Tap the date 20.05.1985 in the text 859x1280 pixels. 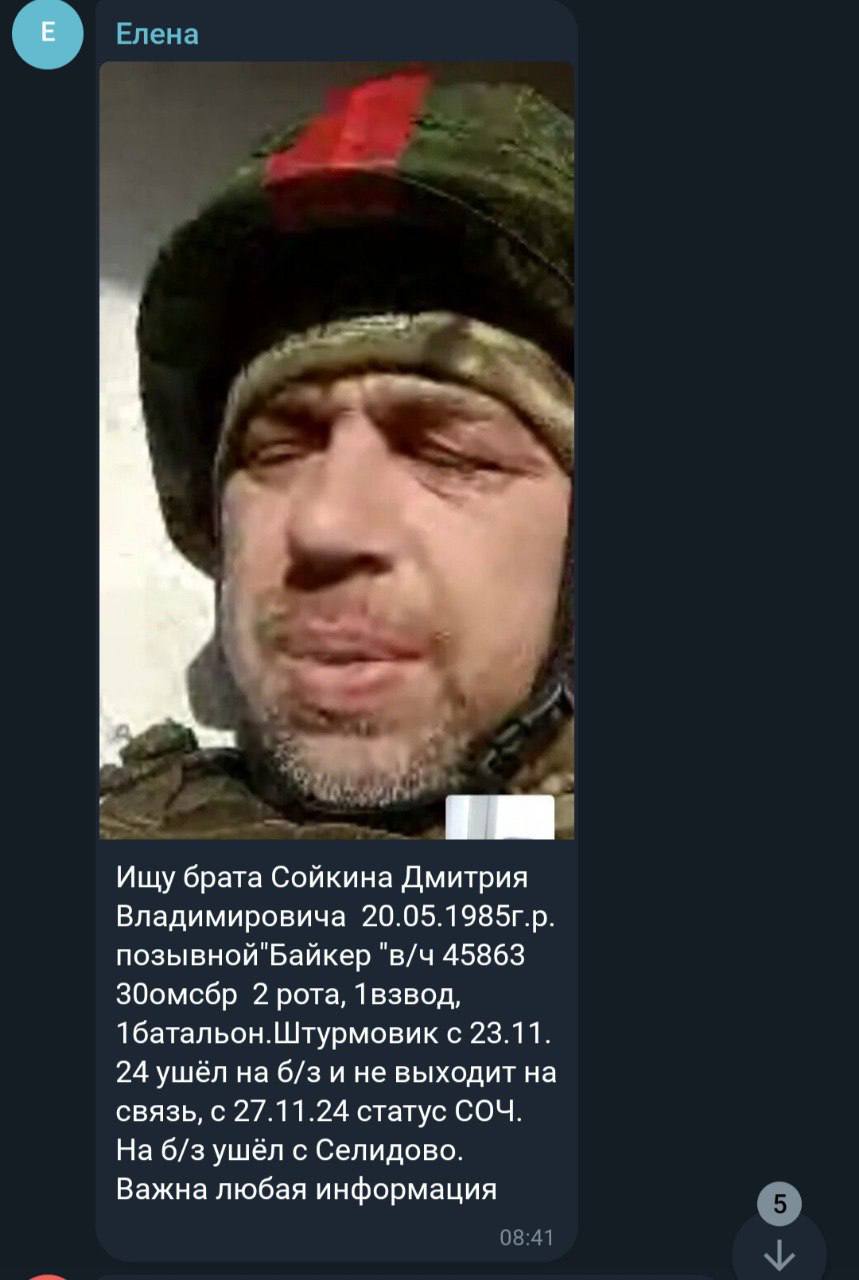coord(440,916)
